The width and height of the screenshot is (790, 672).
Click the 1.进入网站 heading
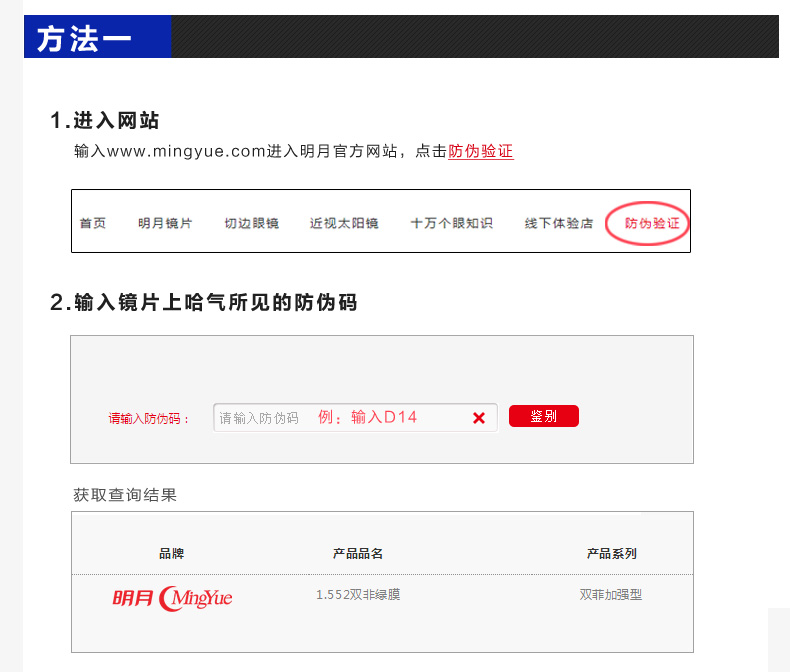[x=105, y=120]
